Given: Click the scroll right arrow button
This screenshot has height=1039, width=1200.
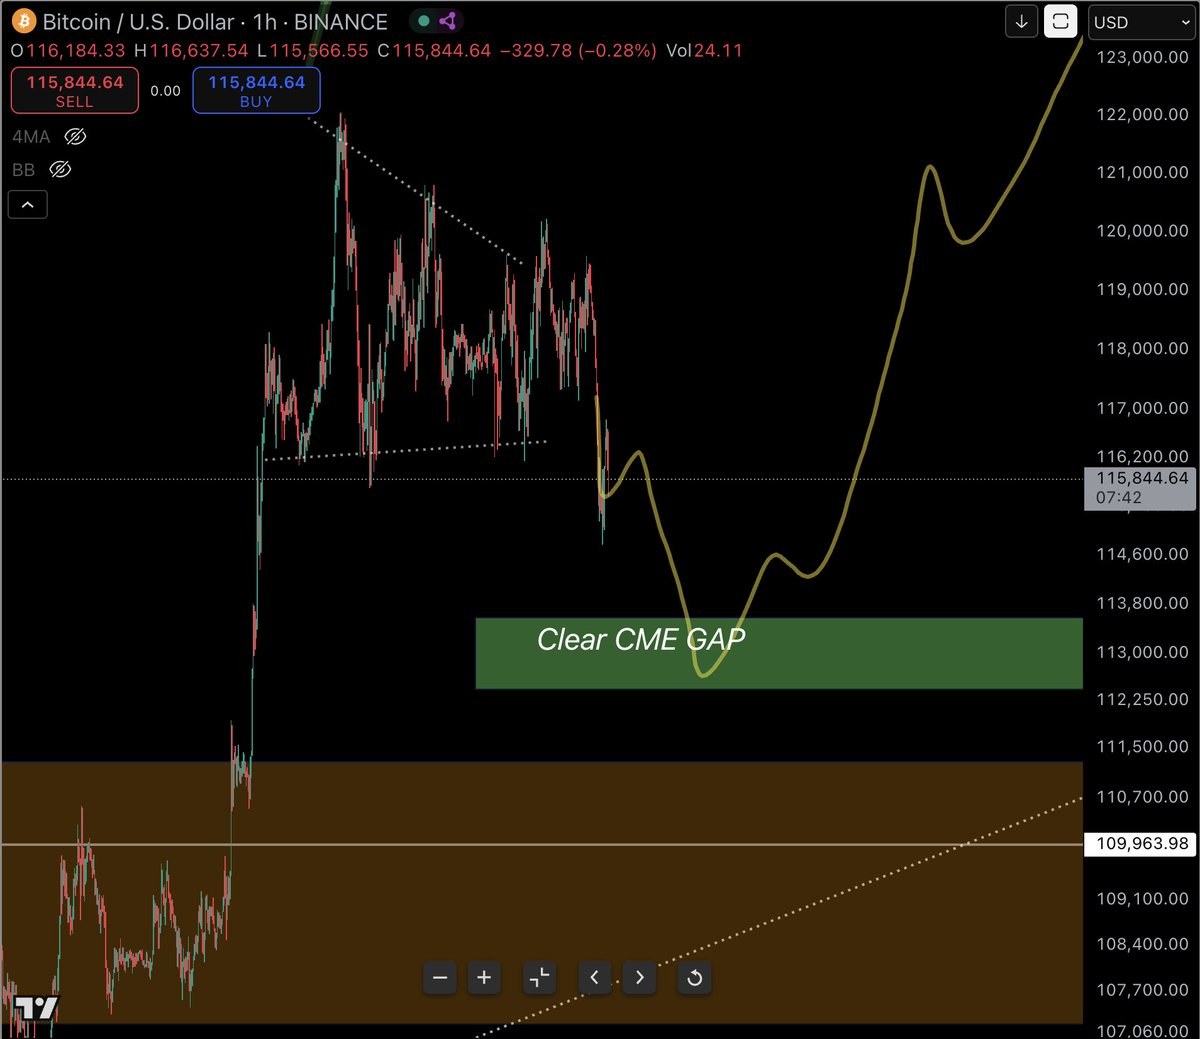Looking at the screenshot, I should pyautogui.click(x=640, y=978).
